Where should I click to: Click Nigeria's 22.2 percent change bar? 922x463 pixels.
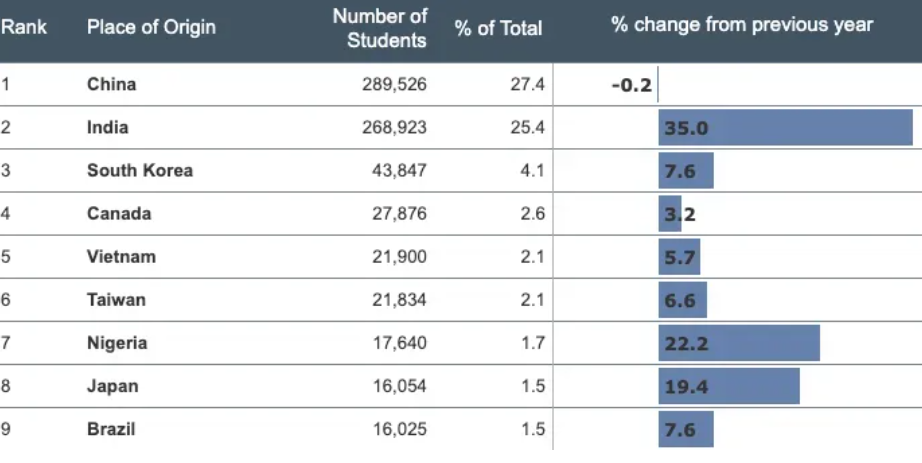point(739,343)
